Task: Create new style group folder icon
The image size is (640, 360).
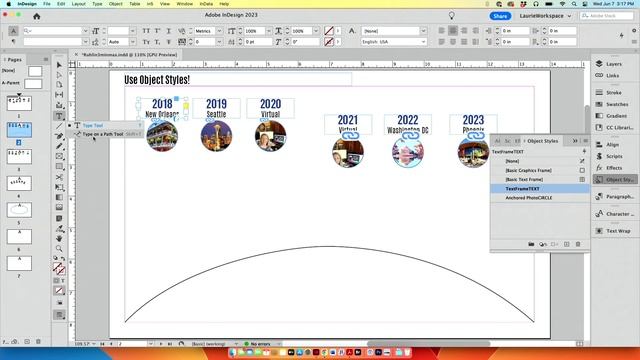Action: point(531,244)
